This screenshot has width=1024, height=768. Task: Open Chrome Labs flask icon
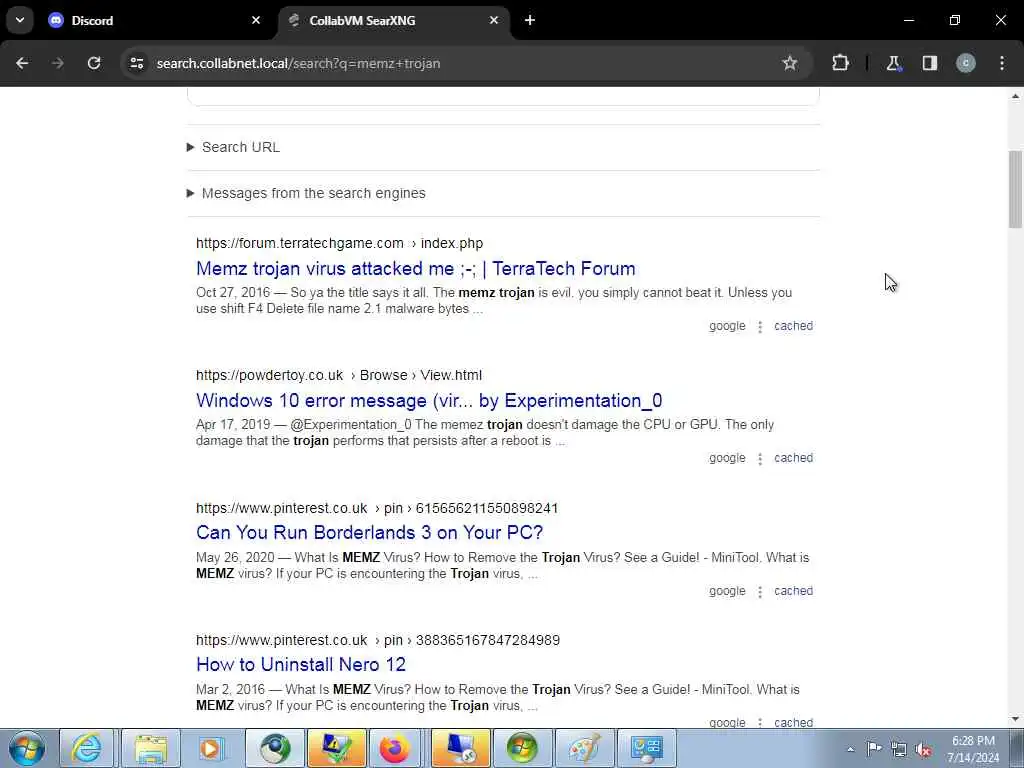click(893, 63)
